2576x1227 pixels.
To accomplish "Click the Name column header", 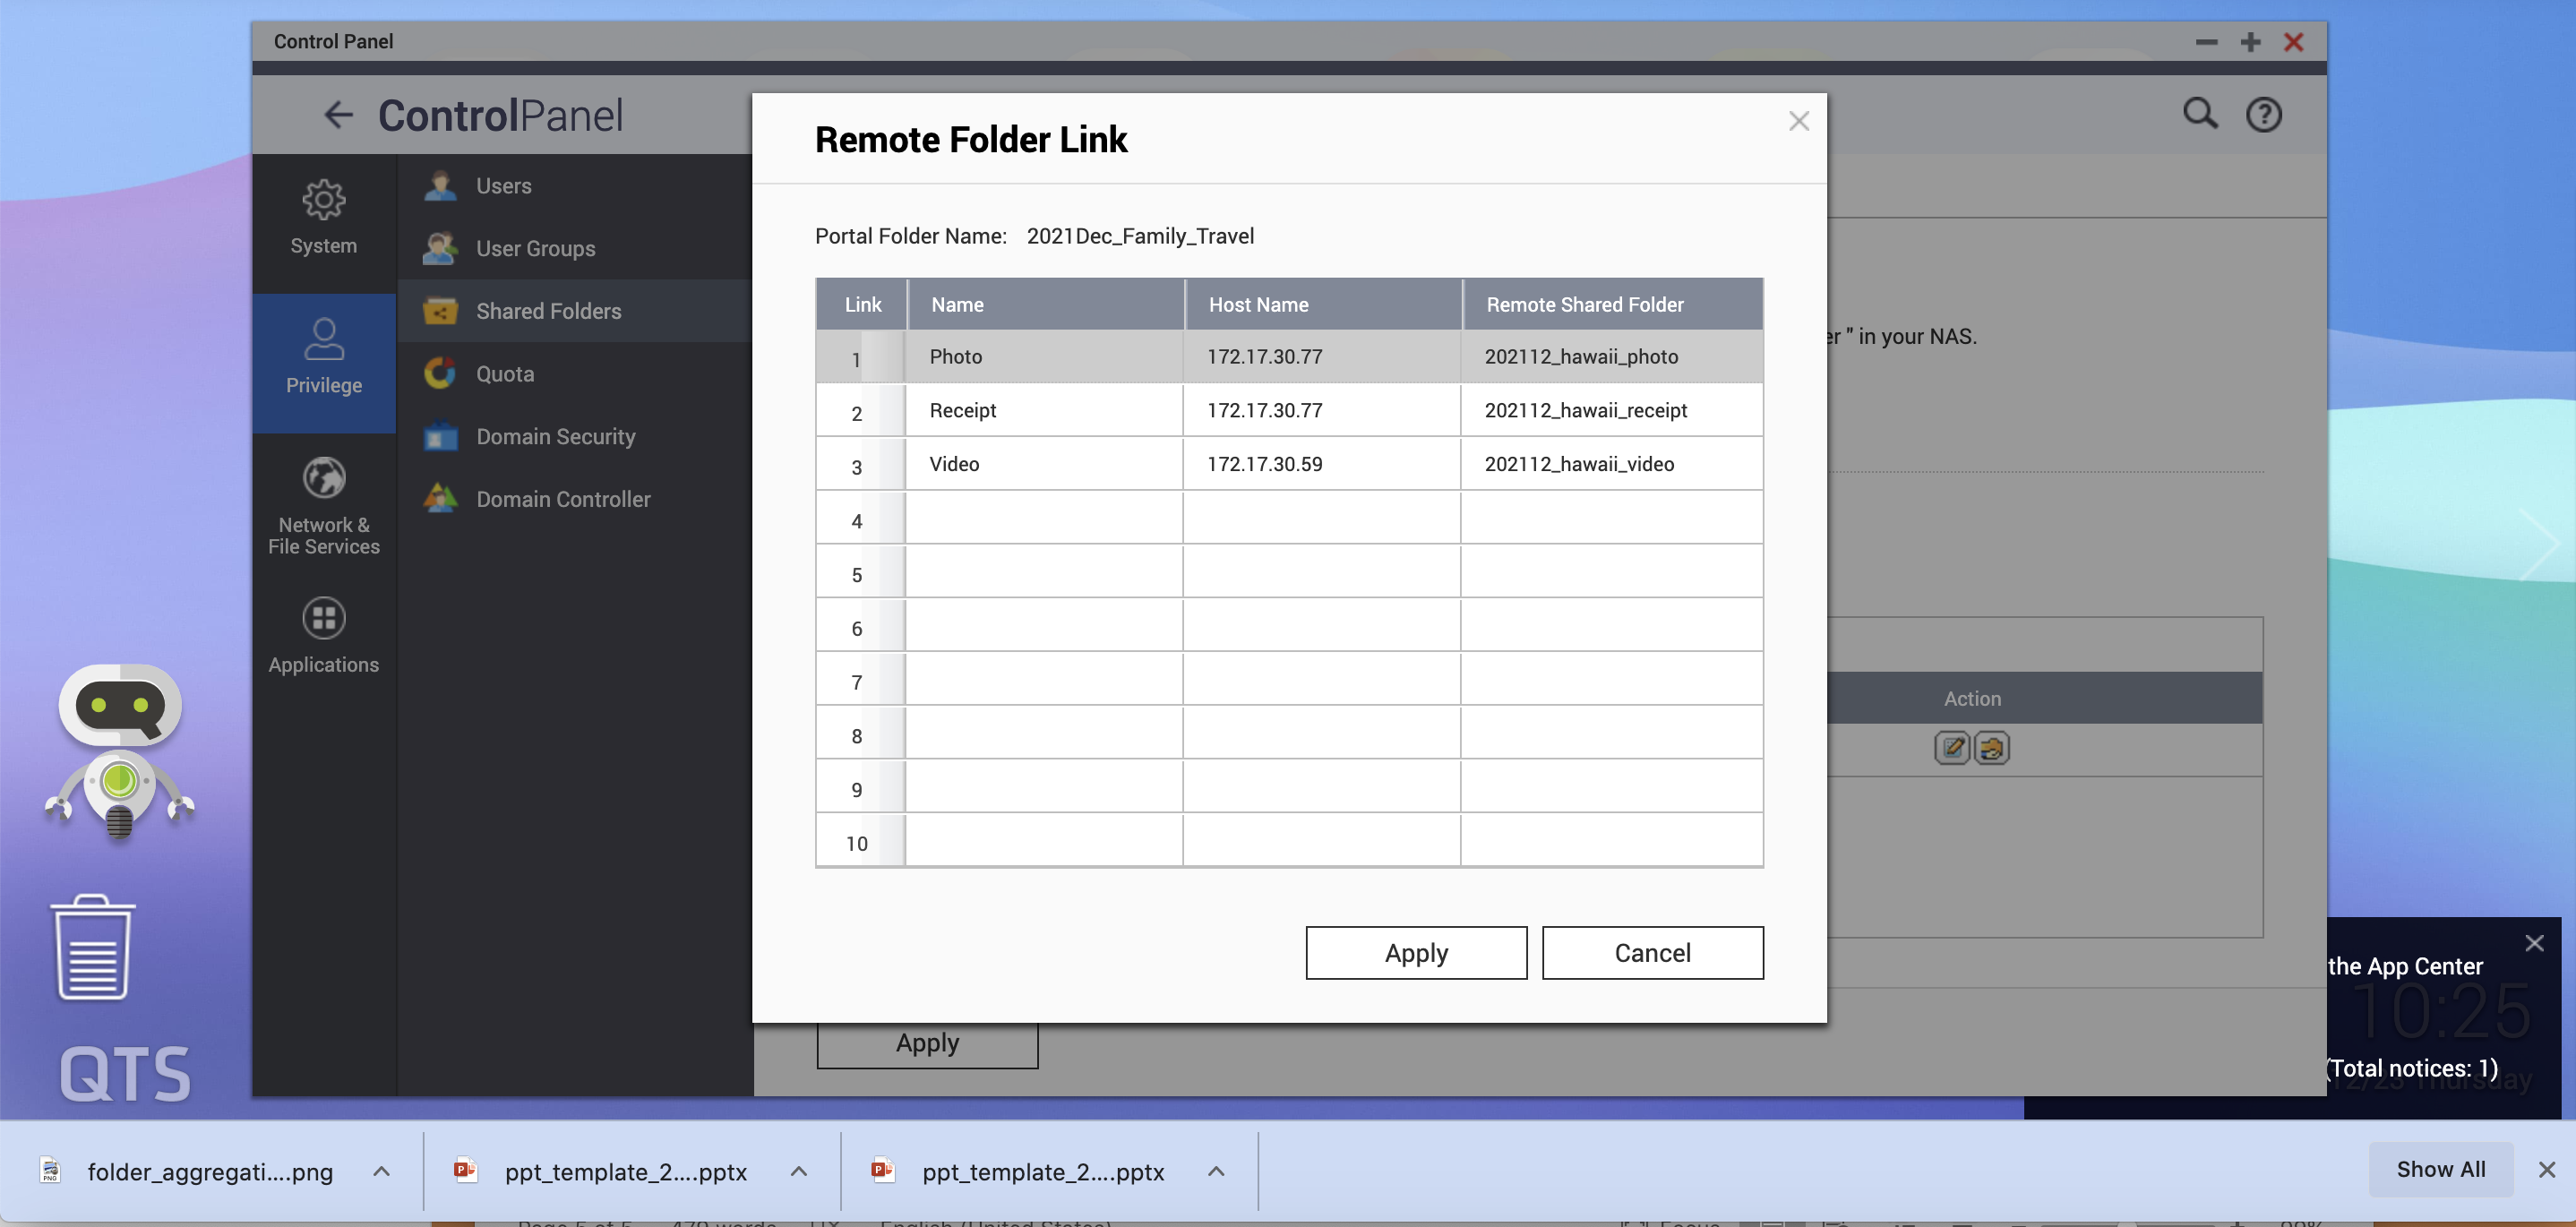I will point(1045,304).
